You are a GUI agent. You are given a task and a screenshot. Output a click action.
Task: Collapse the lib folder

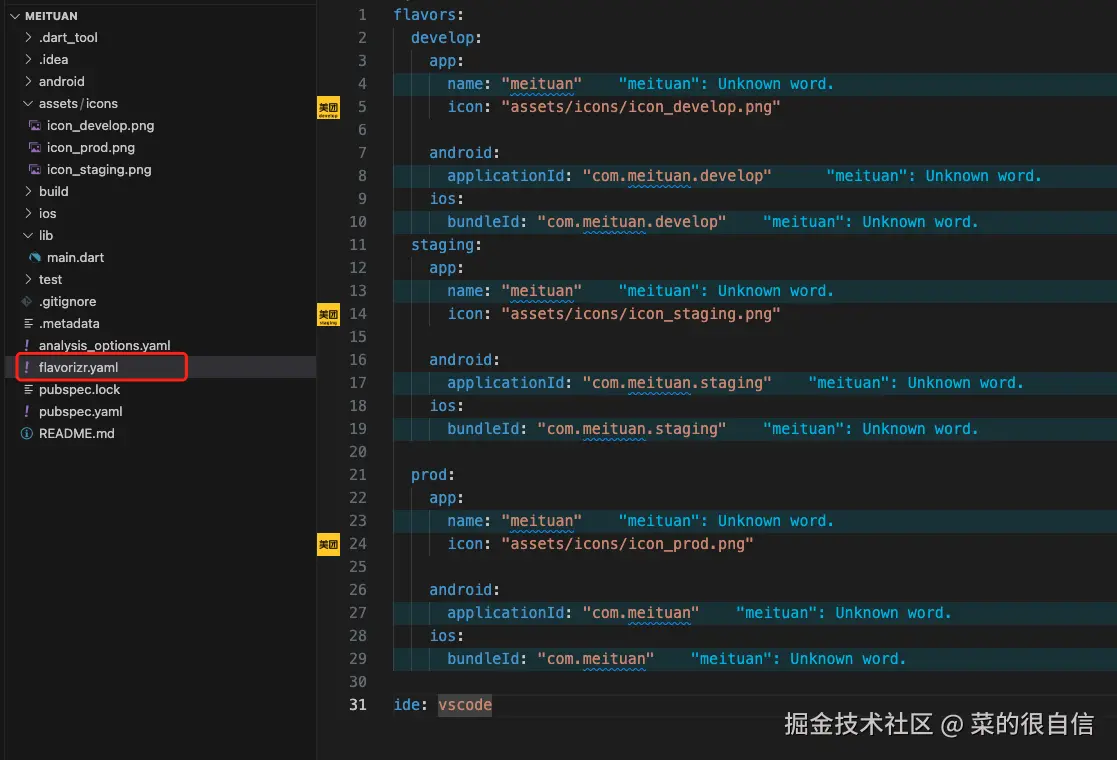click(x=28, y=235)
